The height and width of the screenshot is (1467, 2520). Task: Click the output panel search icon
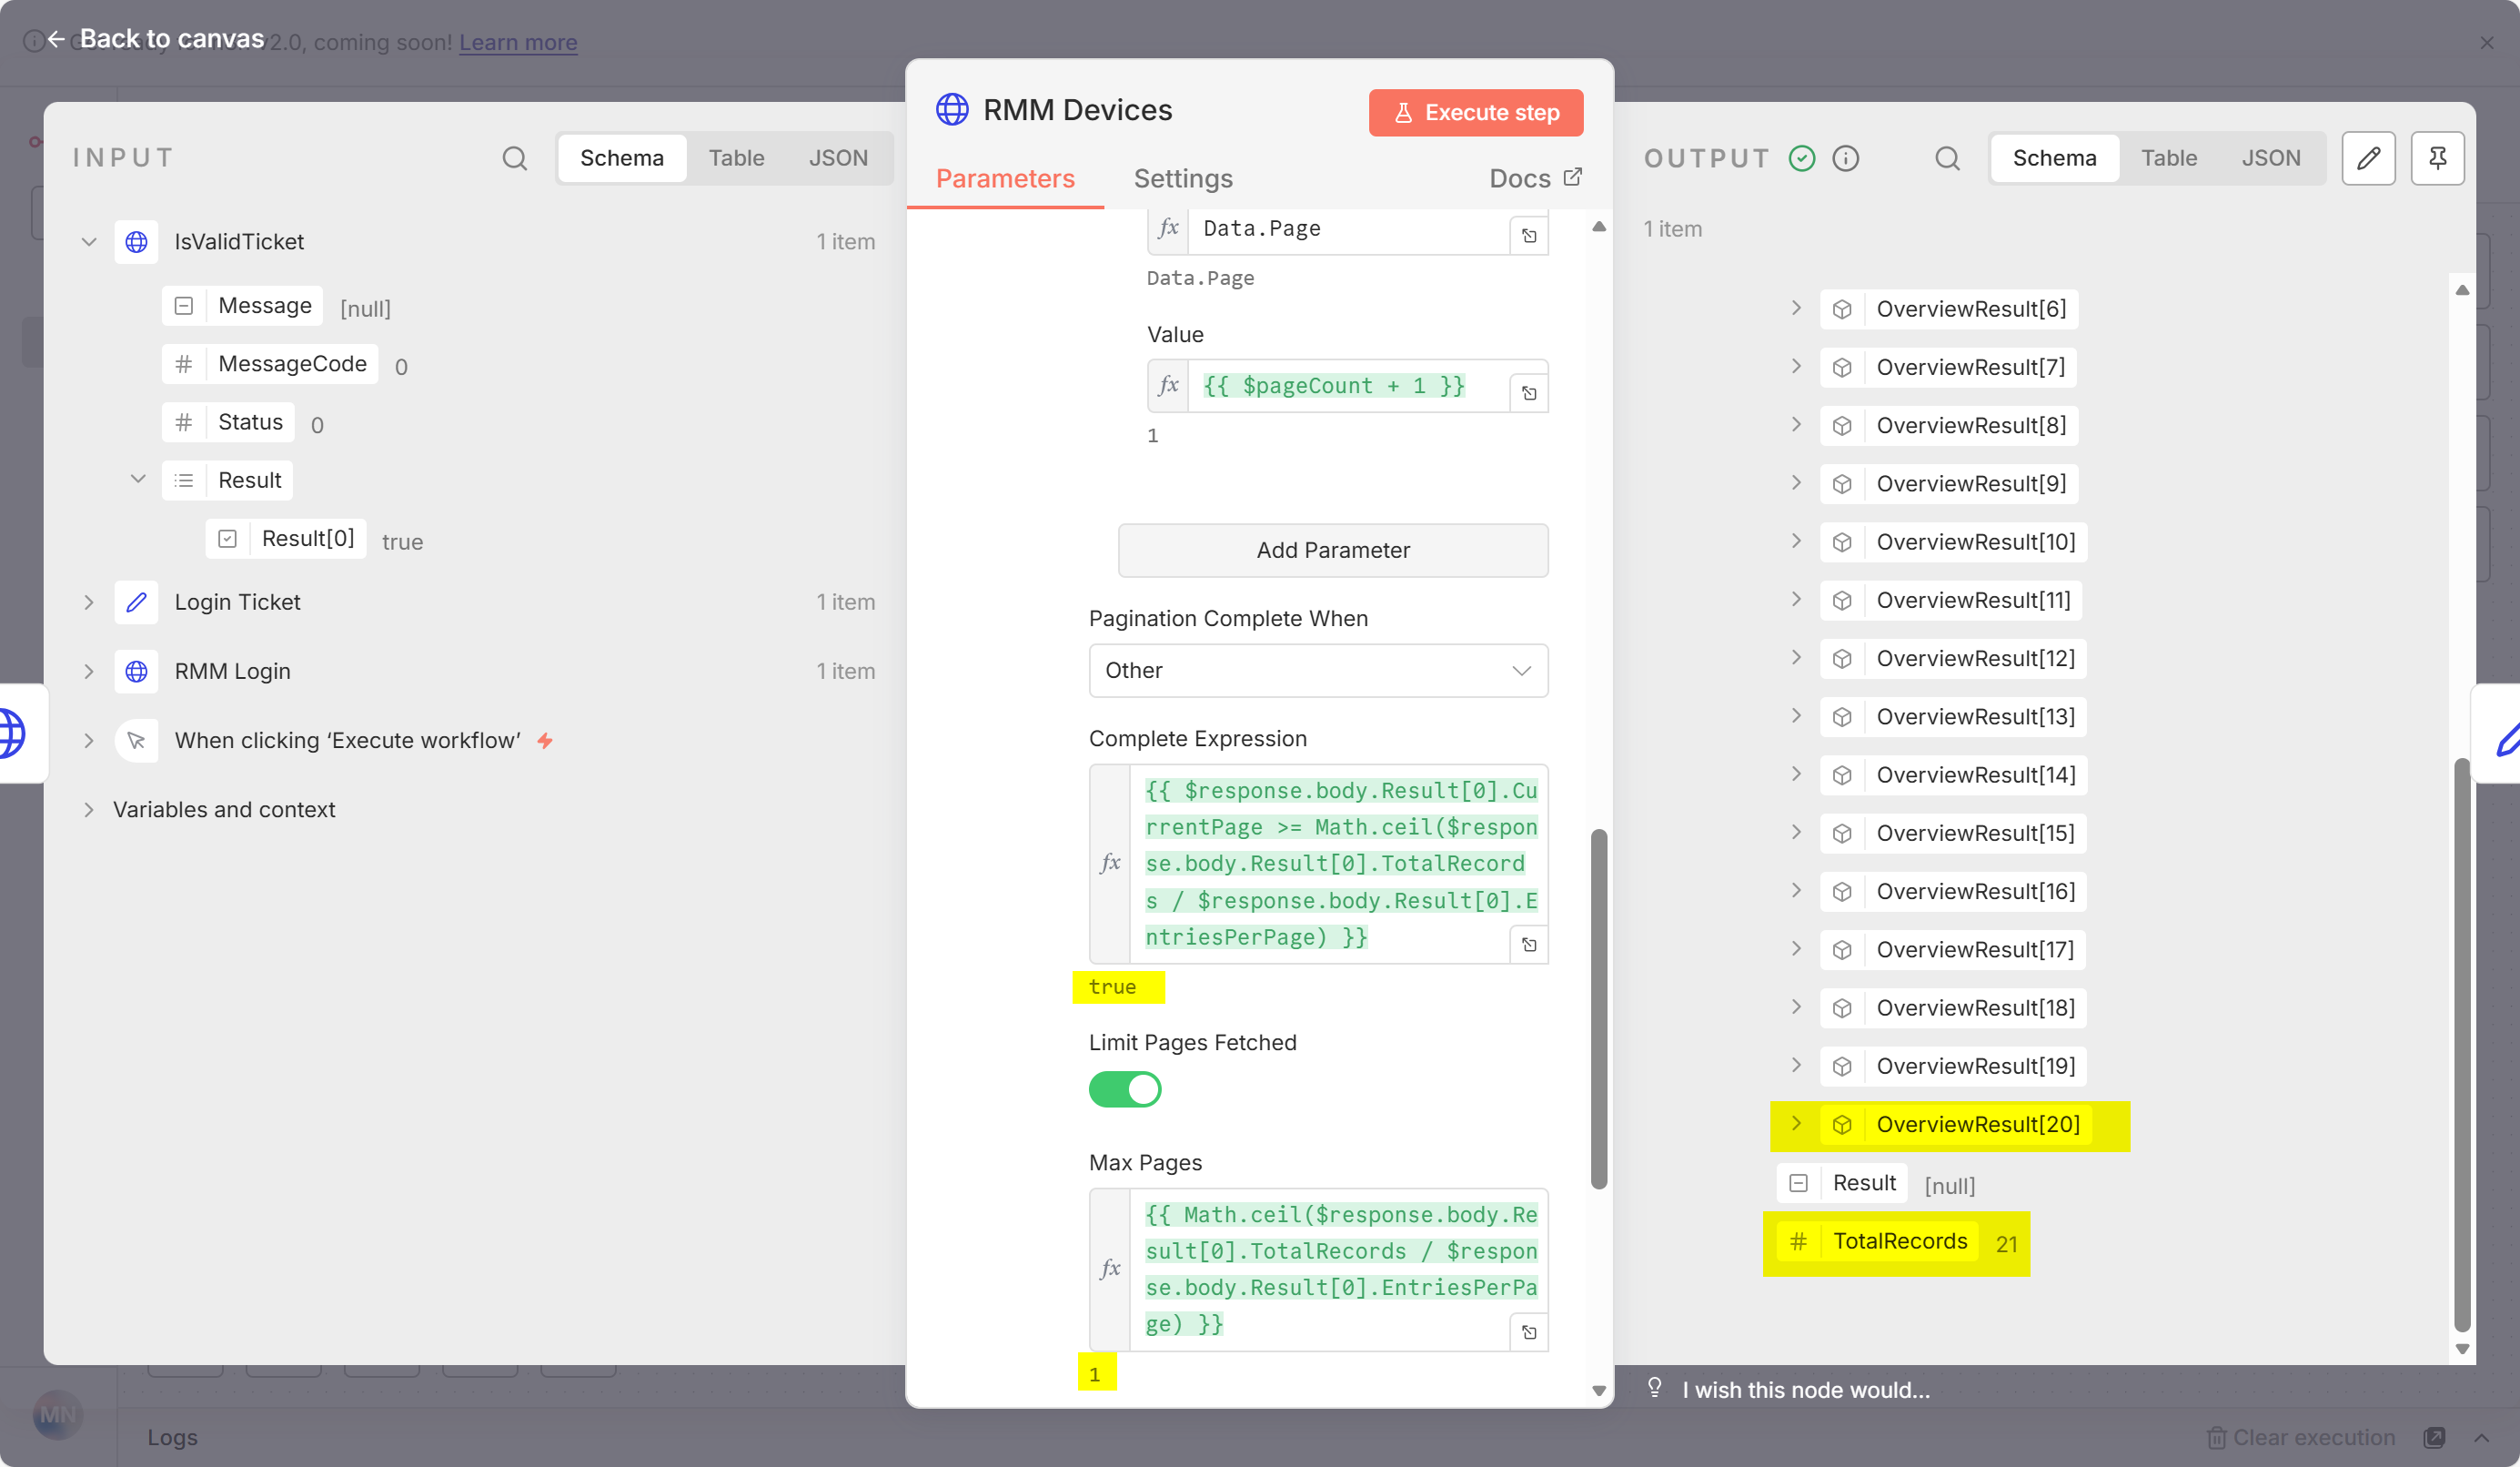point(1946,158)
